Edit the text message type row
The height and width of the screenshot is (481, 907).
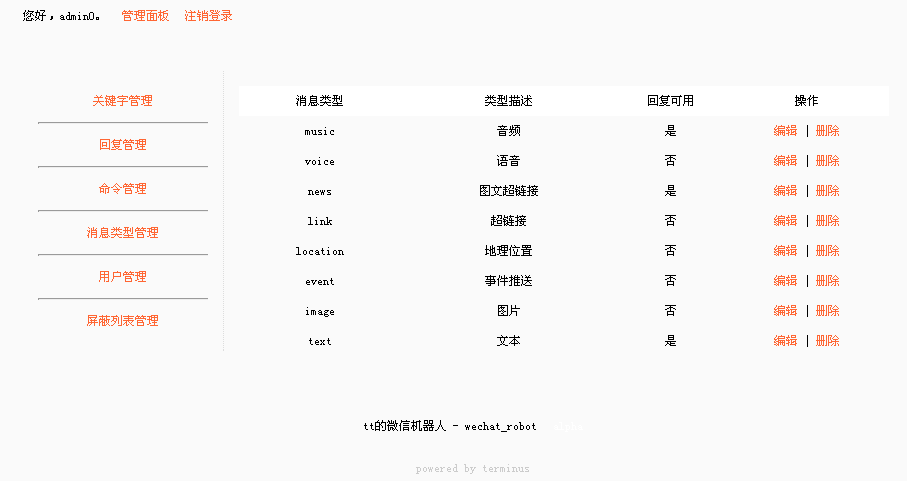(x=785, y=341)
